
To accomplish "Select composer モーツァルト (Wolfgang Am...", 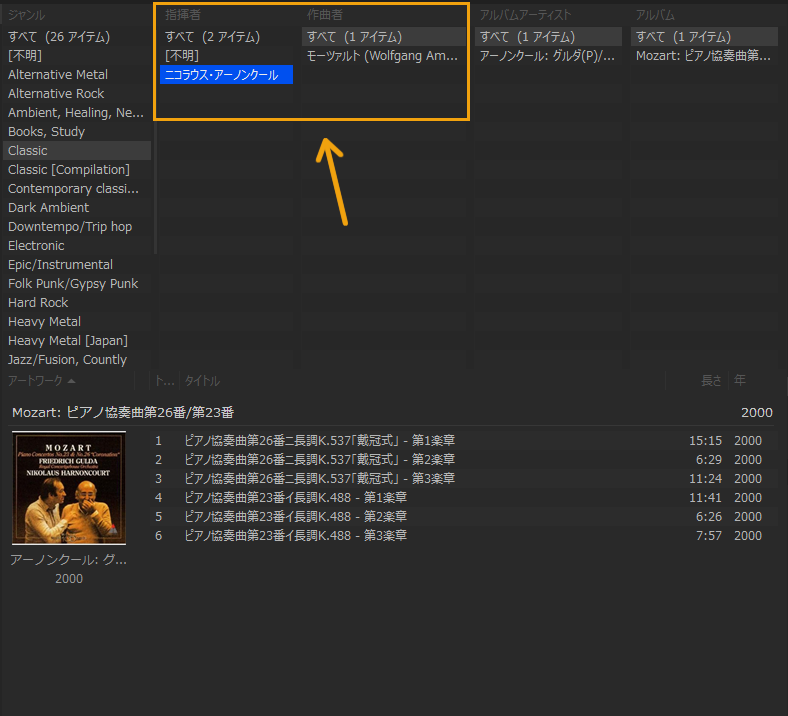I will tap(384, 56).
